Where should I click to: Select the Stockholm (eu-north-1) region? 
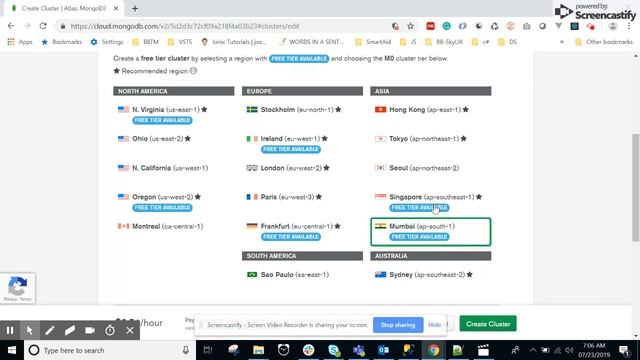302,110
